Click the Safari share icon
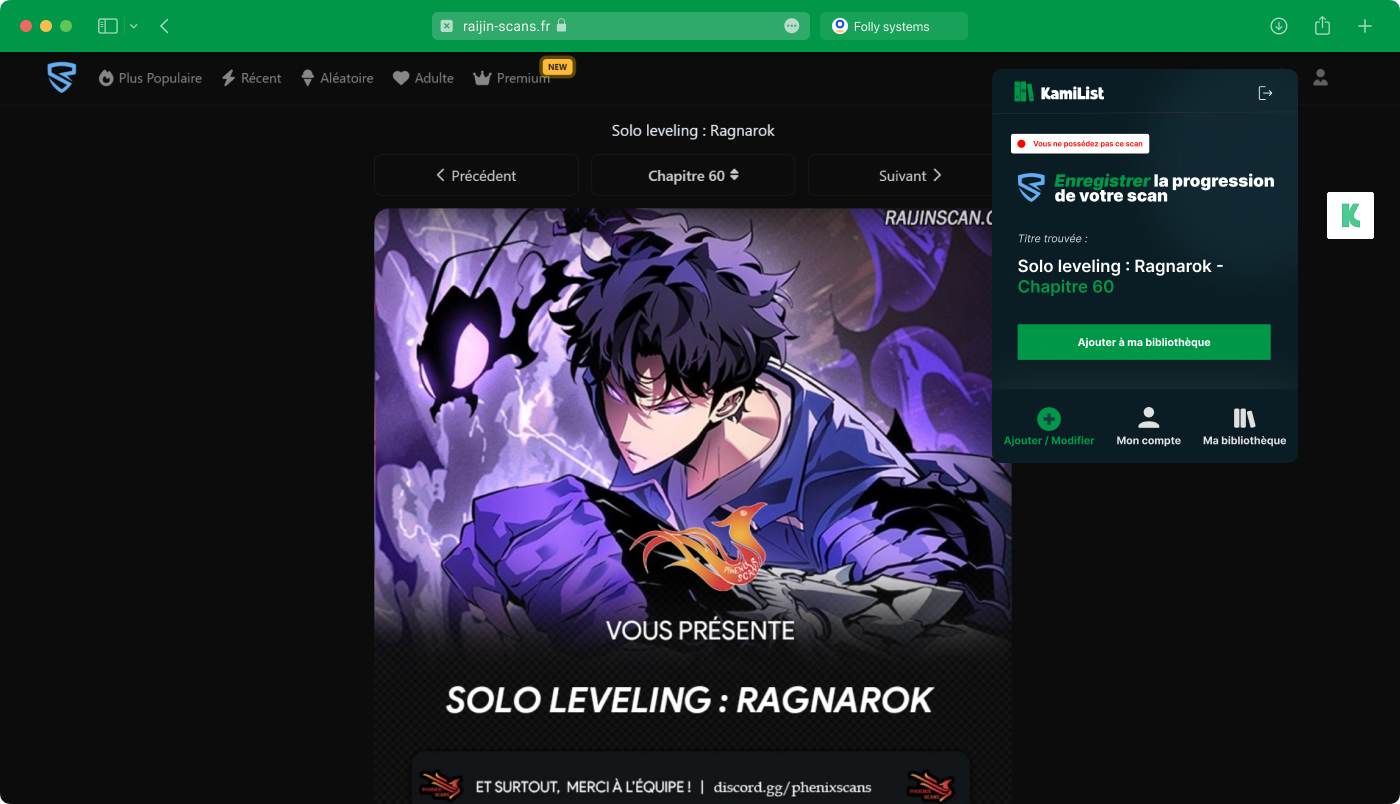 [x=1322, y=26]
